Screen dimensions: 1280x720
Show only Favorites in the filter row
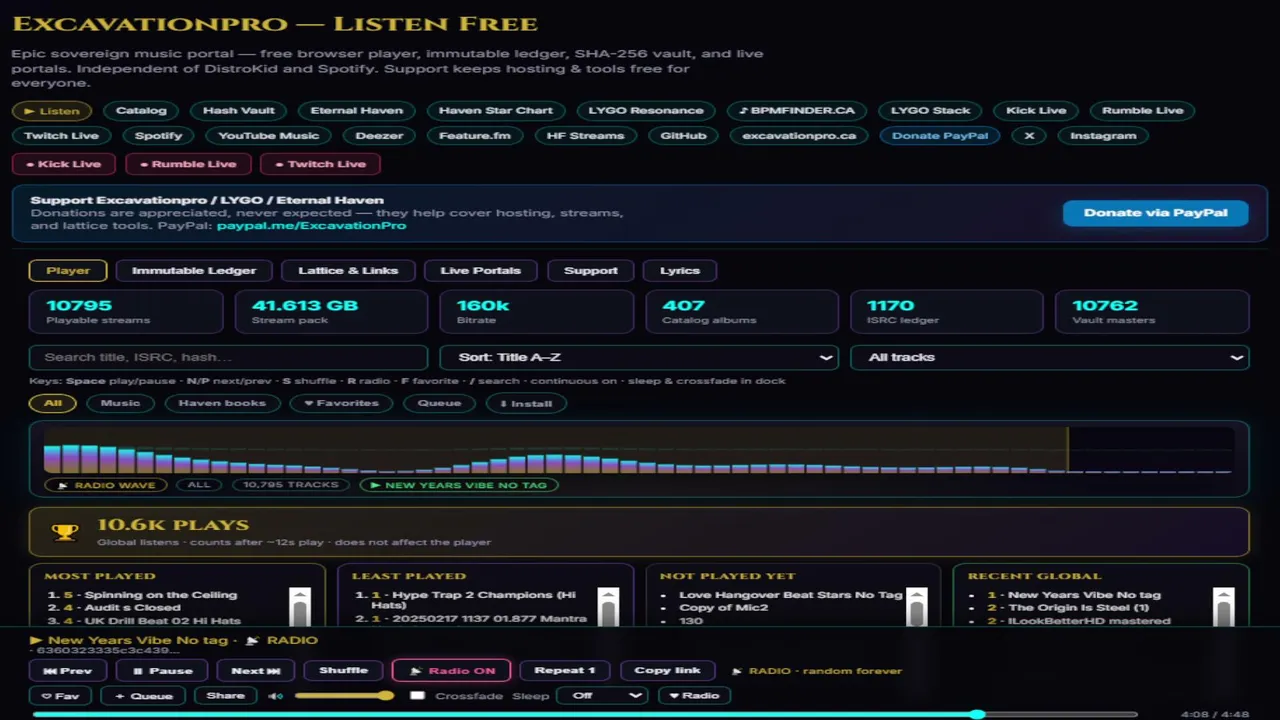point(341,403)
